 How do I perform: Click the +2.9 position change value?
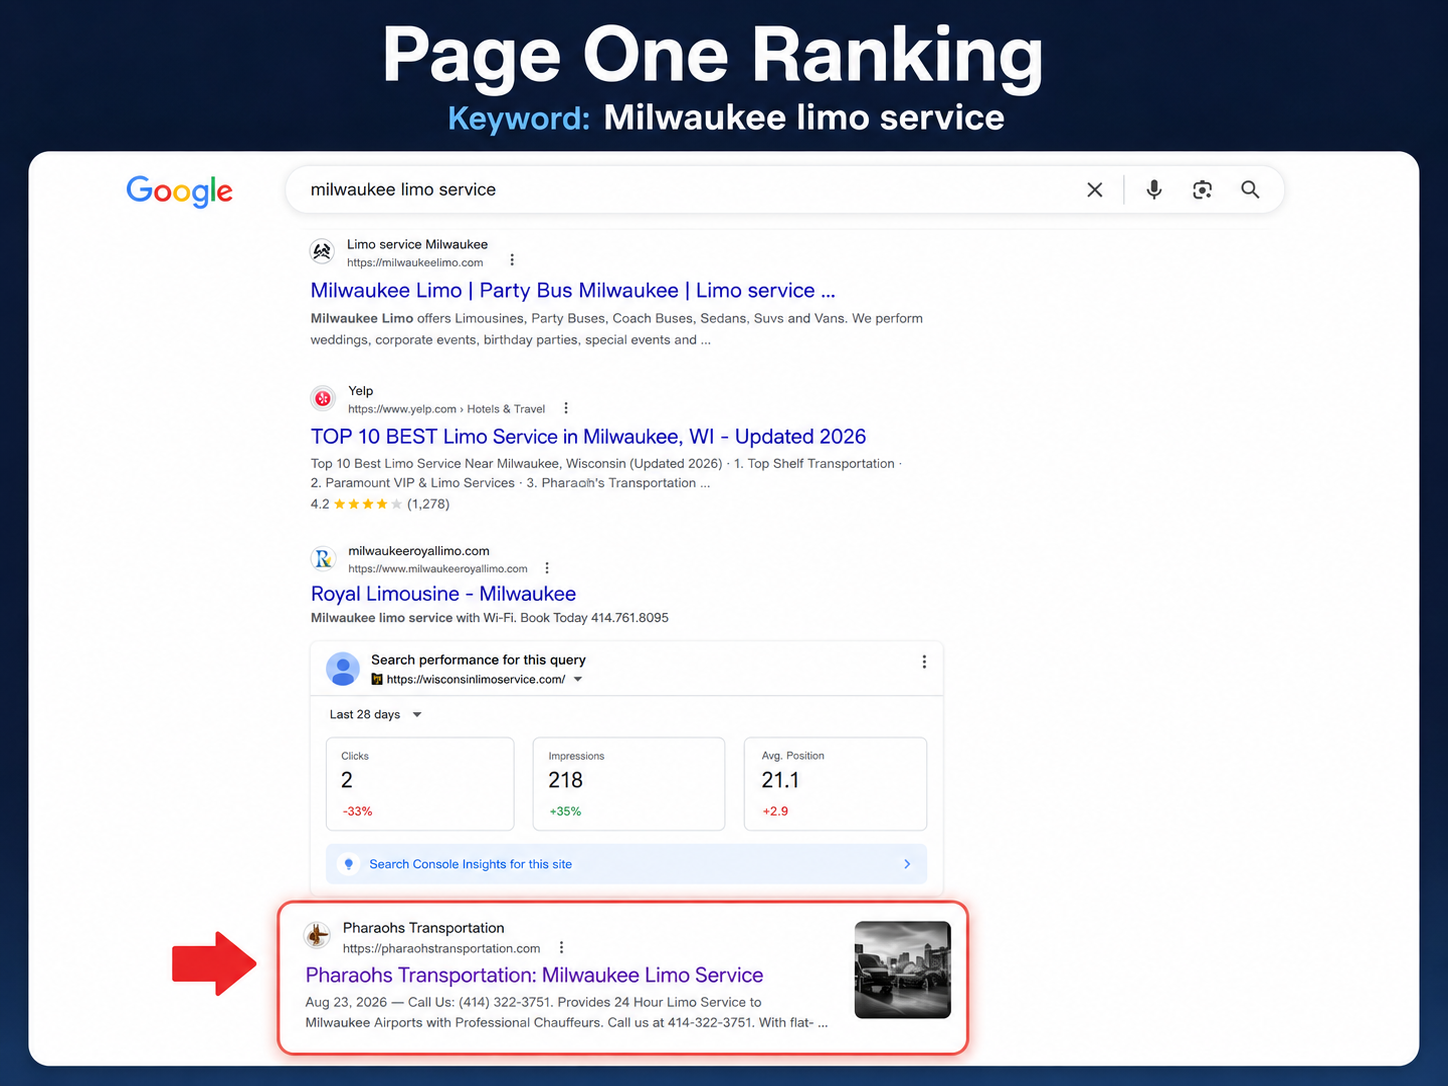775,811
